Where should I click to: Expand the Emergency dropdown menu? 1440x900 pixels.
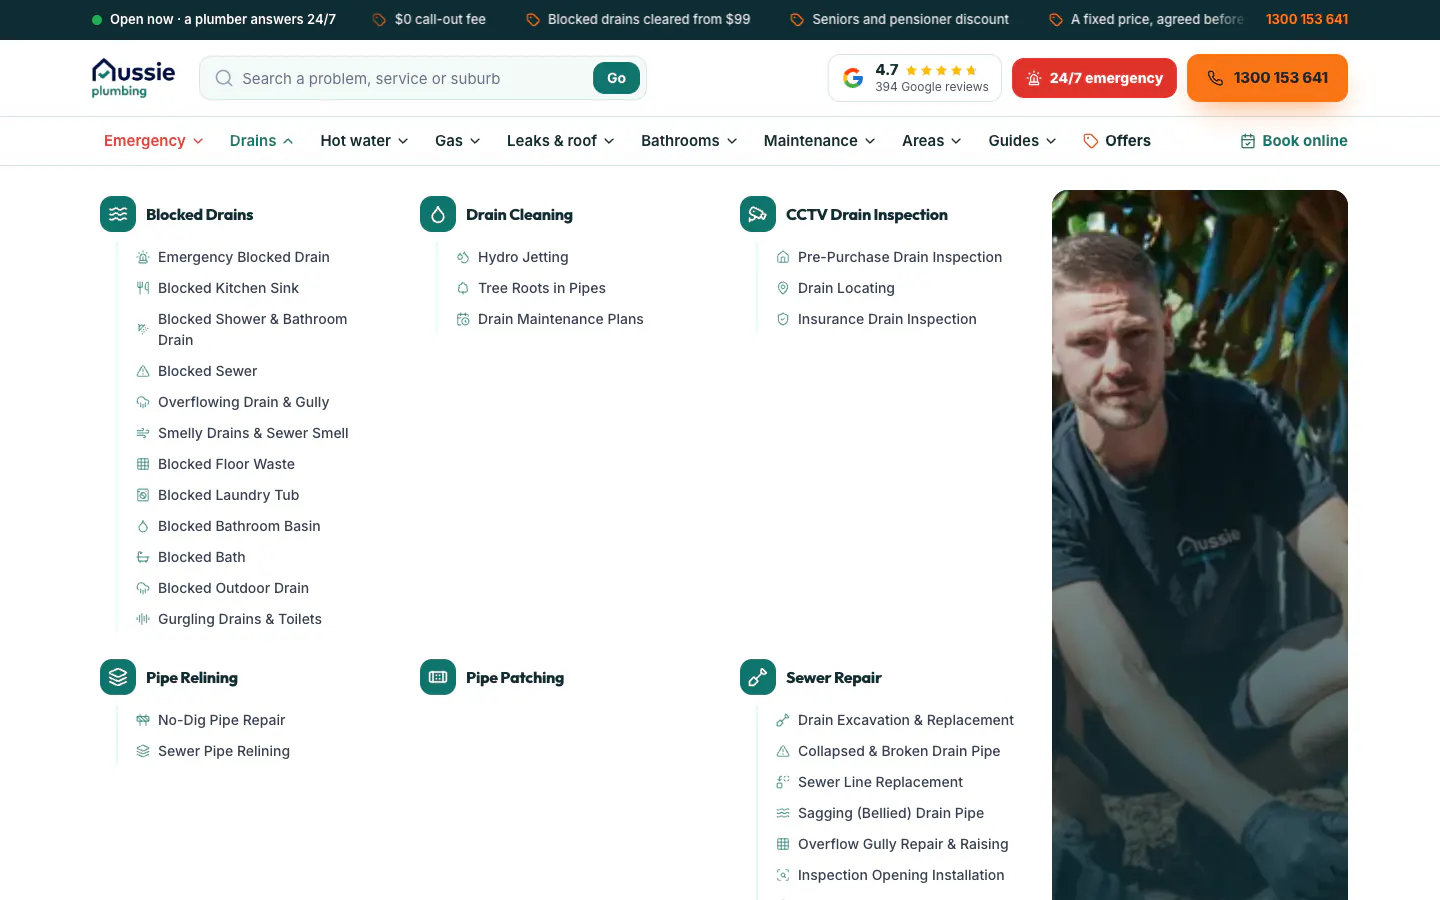(x=154, y=141)
